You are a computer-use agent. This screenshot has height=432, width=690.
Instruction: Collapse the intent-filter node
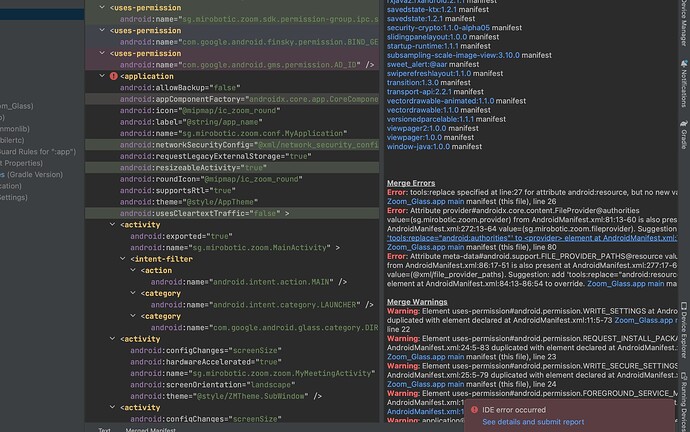click(123, 259)
